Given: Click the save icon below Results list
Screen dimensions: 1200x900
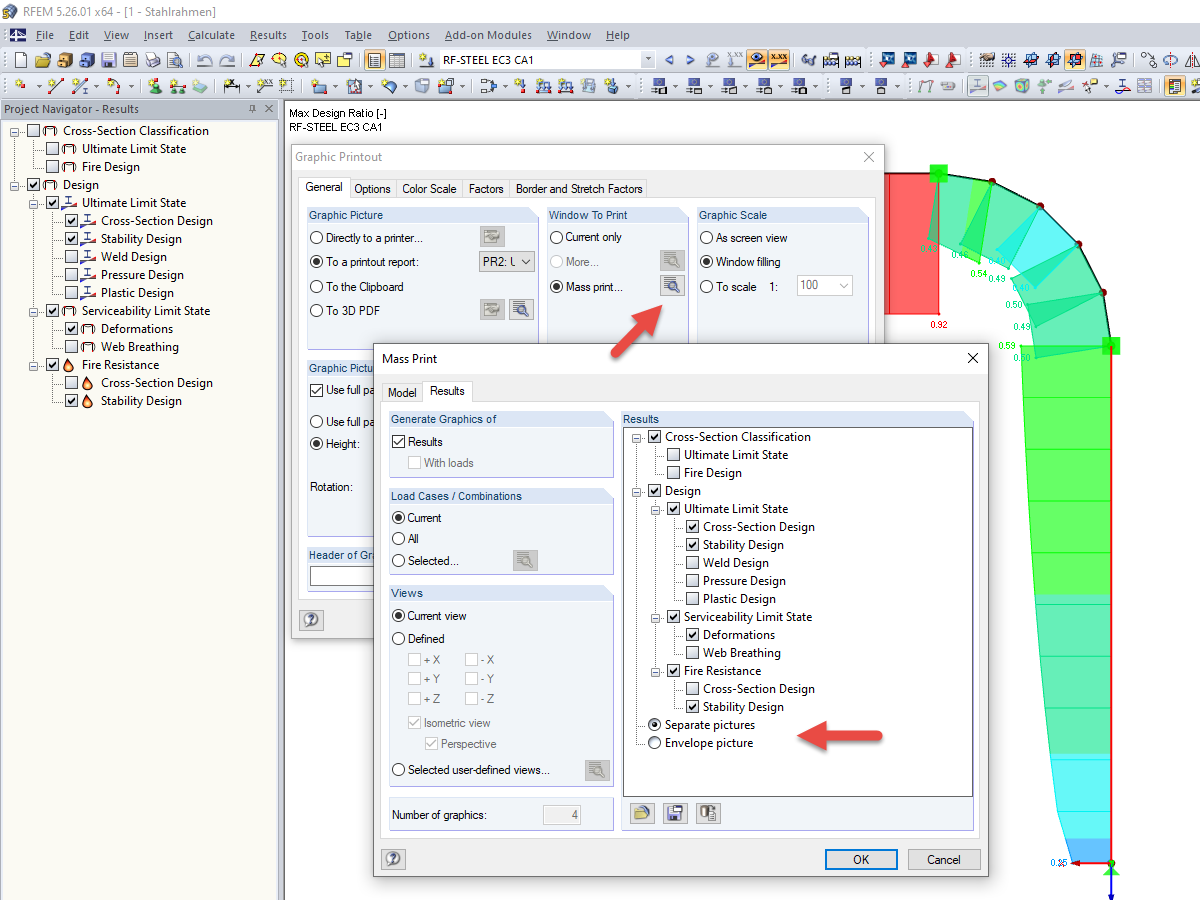Looking at the screenshot, I should click(675, 813).
